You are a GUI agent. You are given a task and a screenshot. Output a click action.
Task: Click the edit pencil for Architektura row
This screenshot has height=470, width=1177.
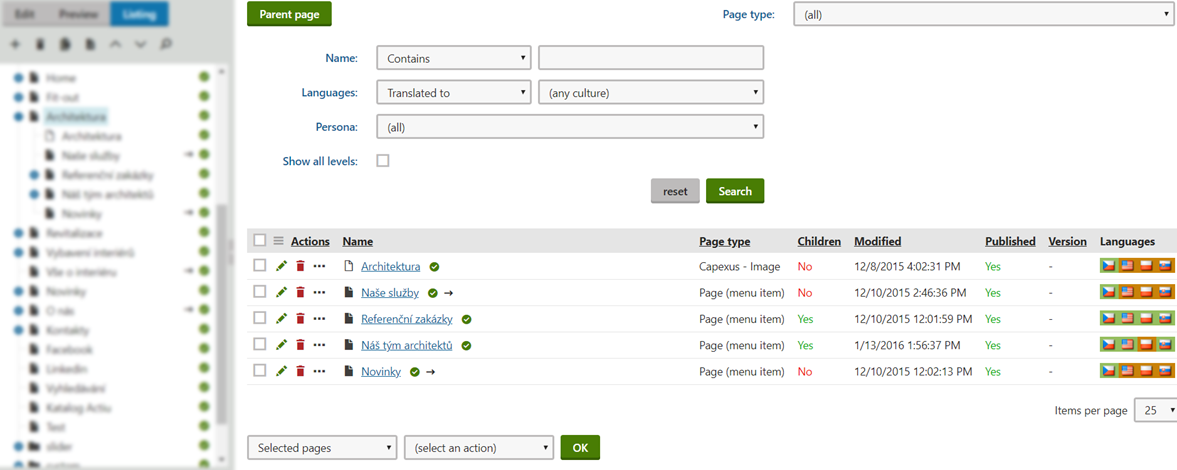pos(282,266)
